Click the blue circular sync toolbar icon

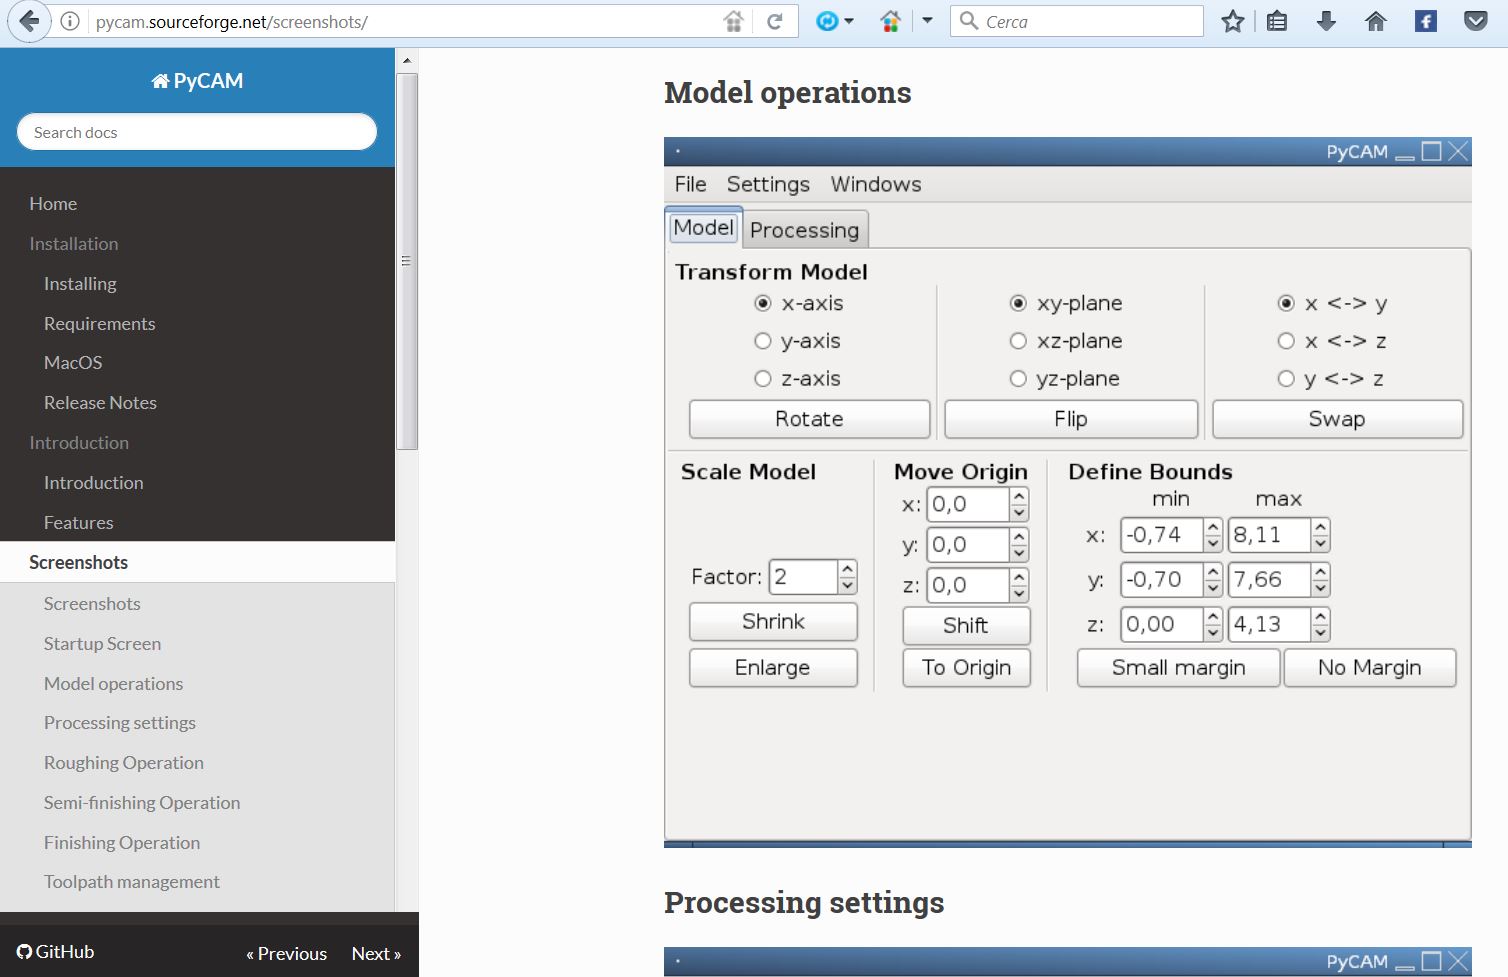click(827, 21)
